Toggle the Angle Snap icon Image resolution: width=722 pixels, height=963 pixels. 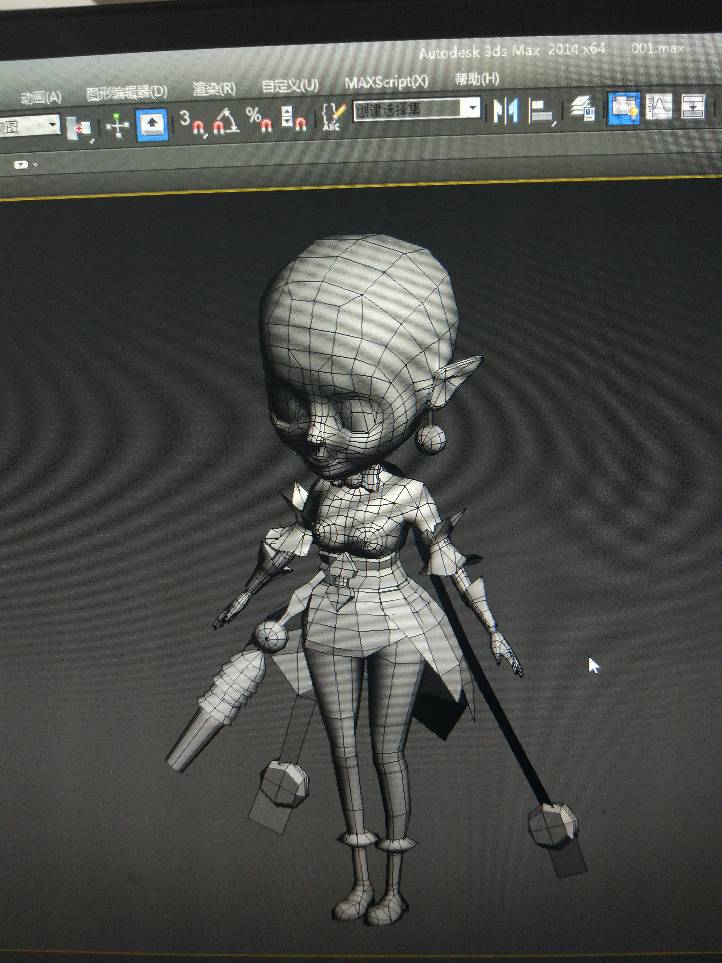click(225, 120)
